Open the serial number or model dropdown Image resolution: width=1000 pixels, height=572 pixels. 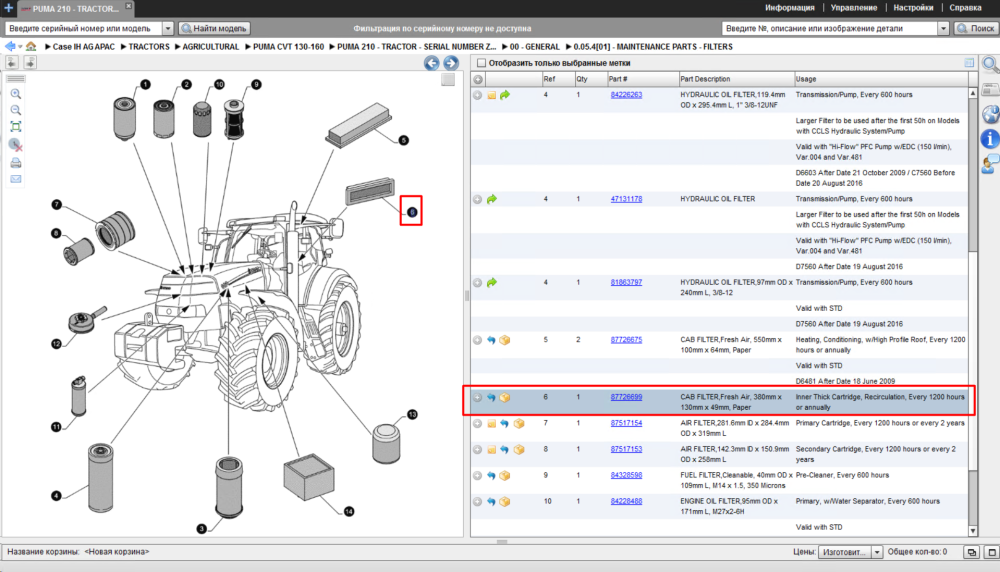coord(168,29)
